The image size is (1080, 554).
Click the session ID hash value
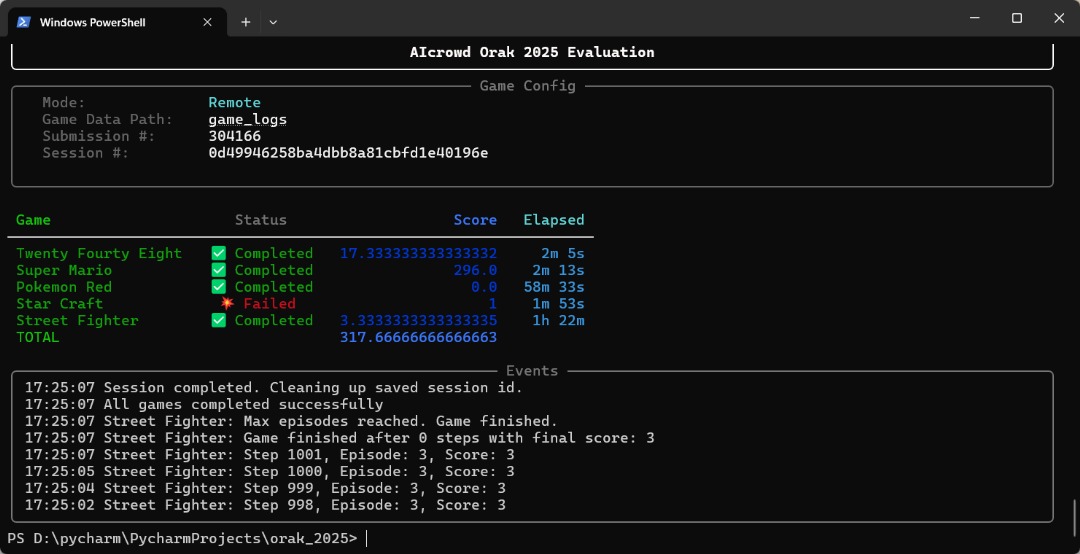348,153
